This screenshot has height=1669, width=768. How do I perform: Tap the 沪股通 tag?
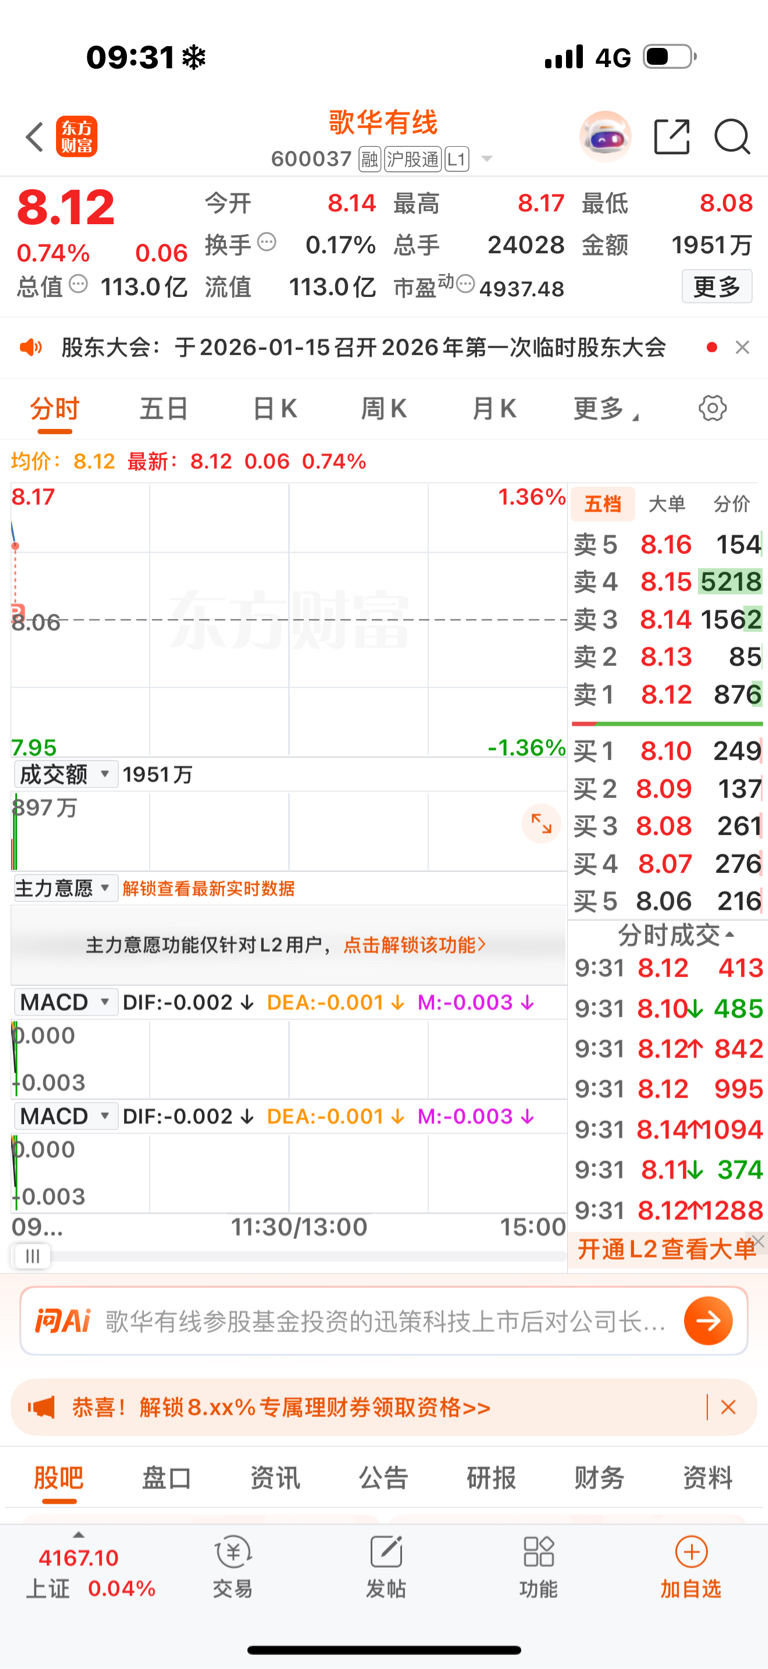coord(412,159)
